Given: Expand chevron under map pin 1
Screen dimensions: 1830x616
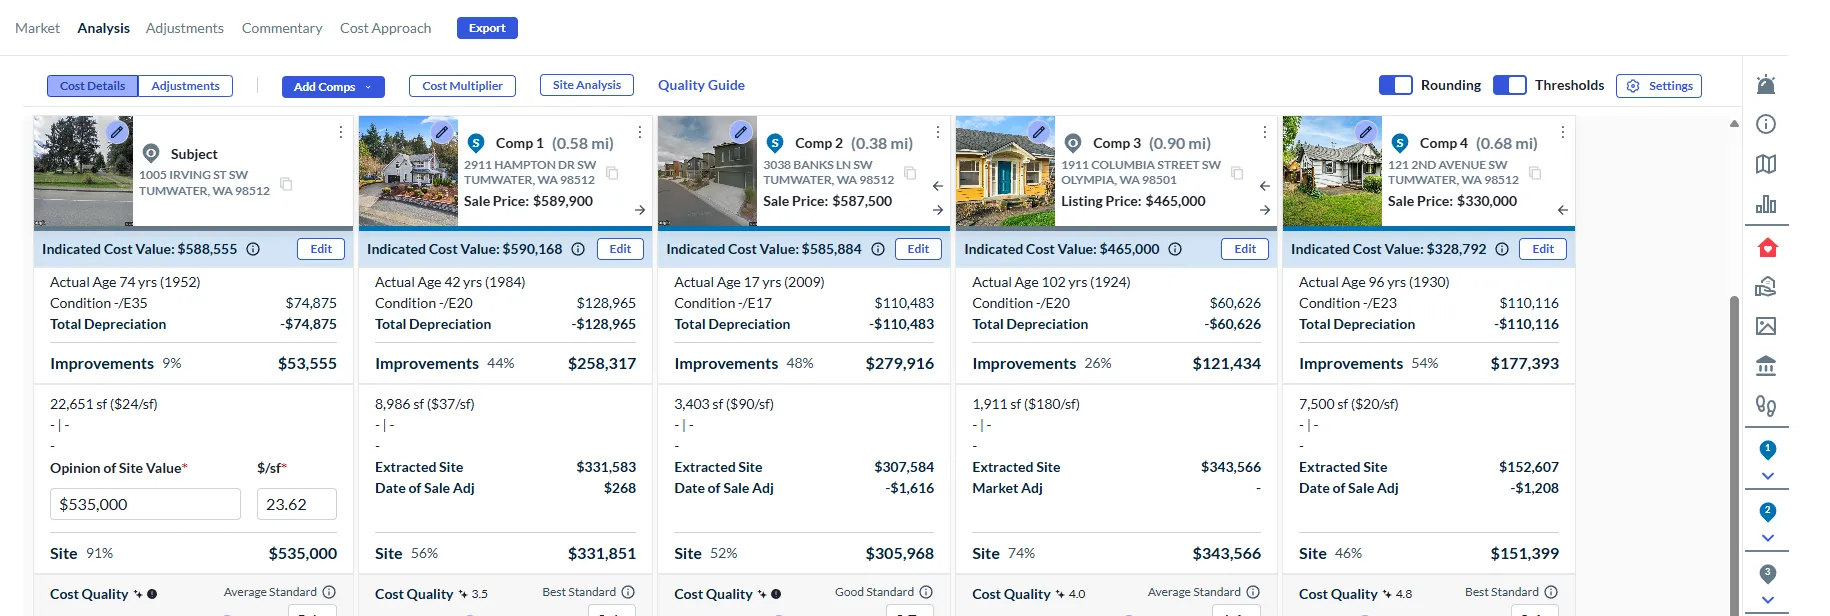Looking at the screenshot, I should [x=1767, y=476].
